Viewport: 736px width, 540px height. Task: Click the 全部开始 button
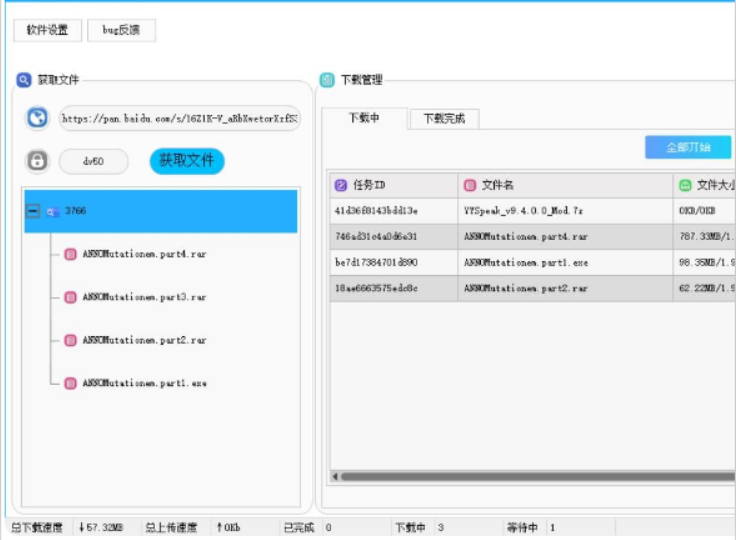[688, 147]
